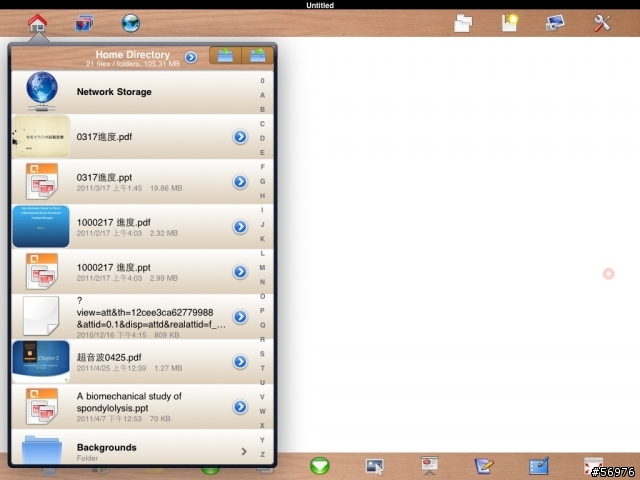Image resolution: width=640 pixels, height=480 pixels.
Task: Click the presentation easel icon
Action: [x=429, y=466]
